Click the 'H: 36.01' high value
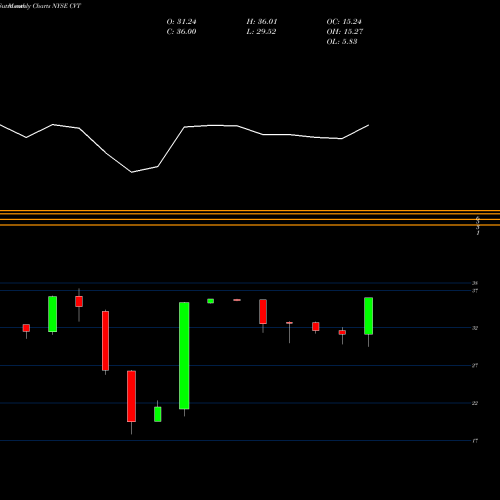 click(262, 22)
